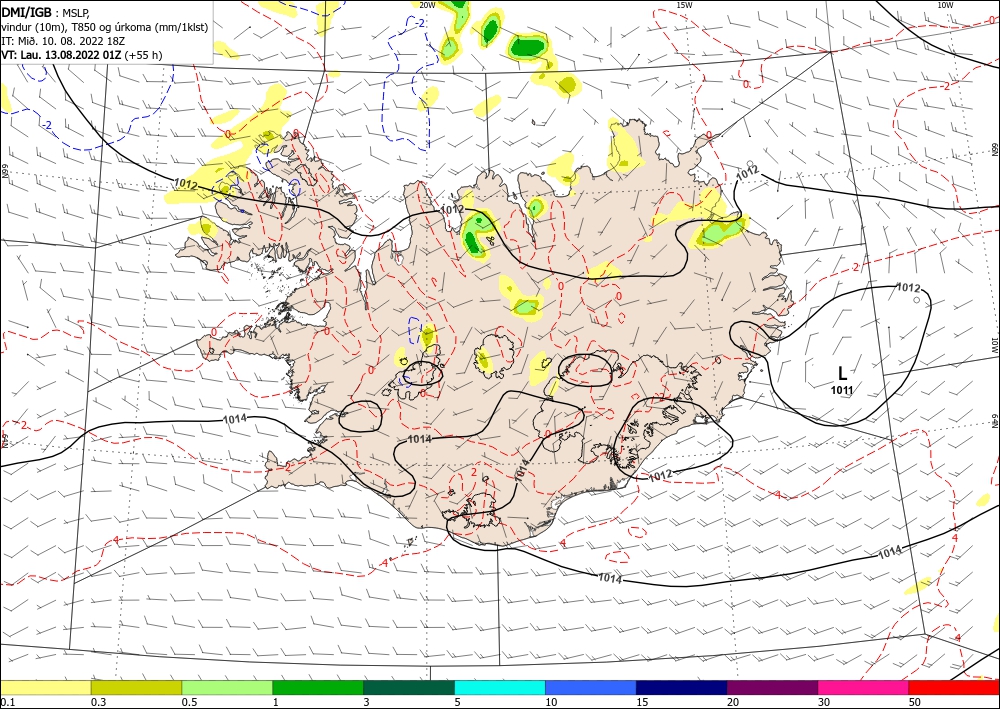Click the legend scale value '0.1'
The height and width of the screenshot is (709, 1000).
(6, 702)
